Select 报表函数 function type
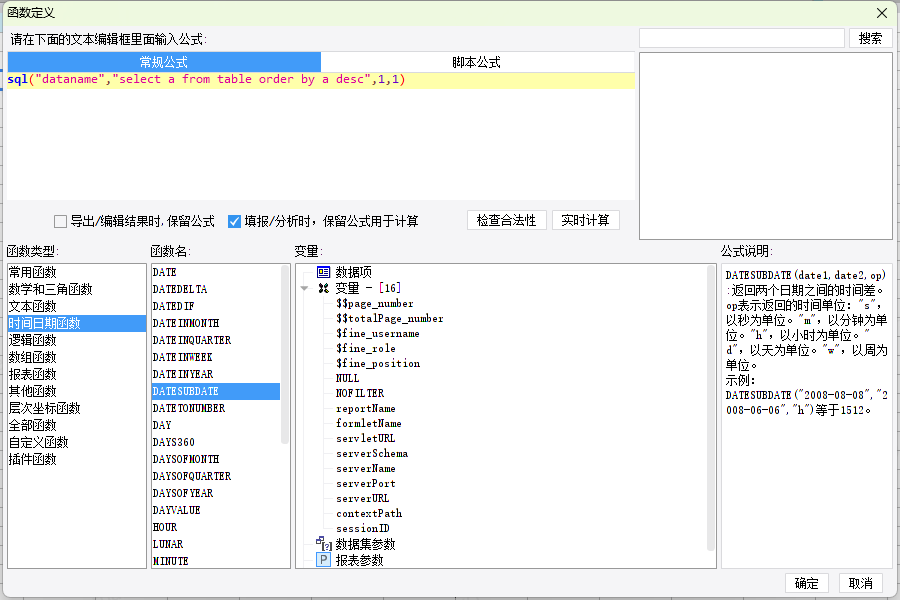 point(77,374)
